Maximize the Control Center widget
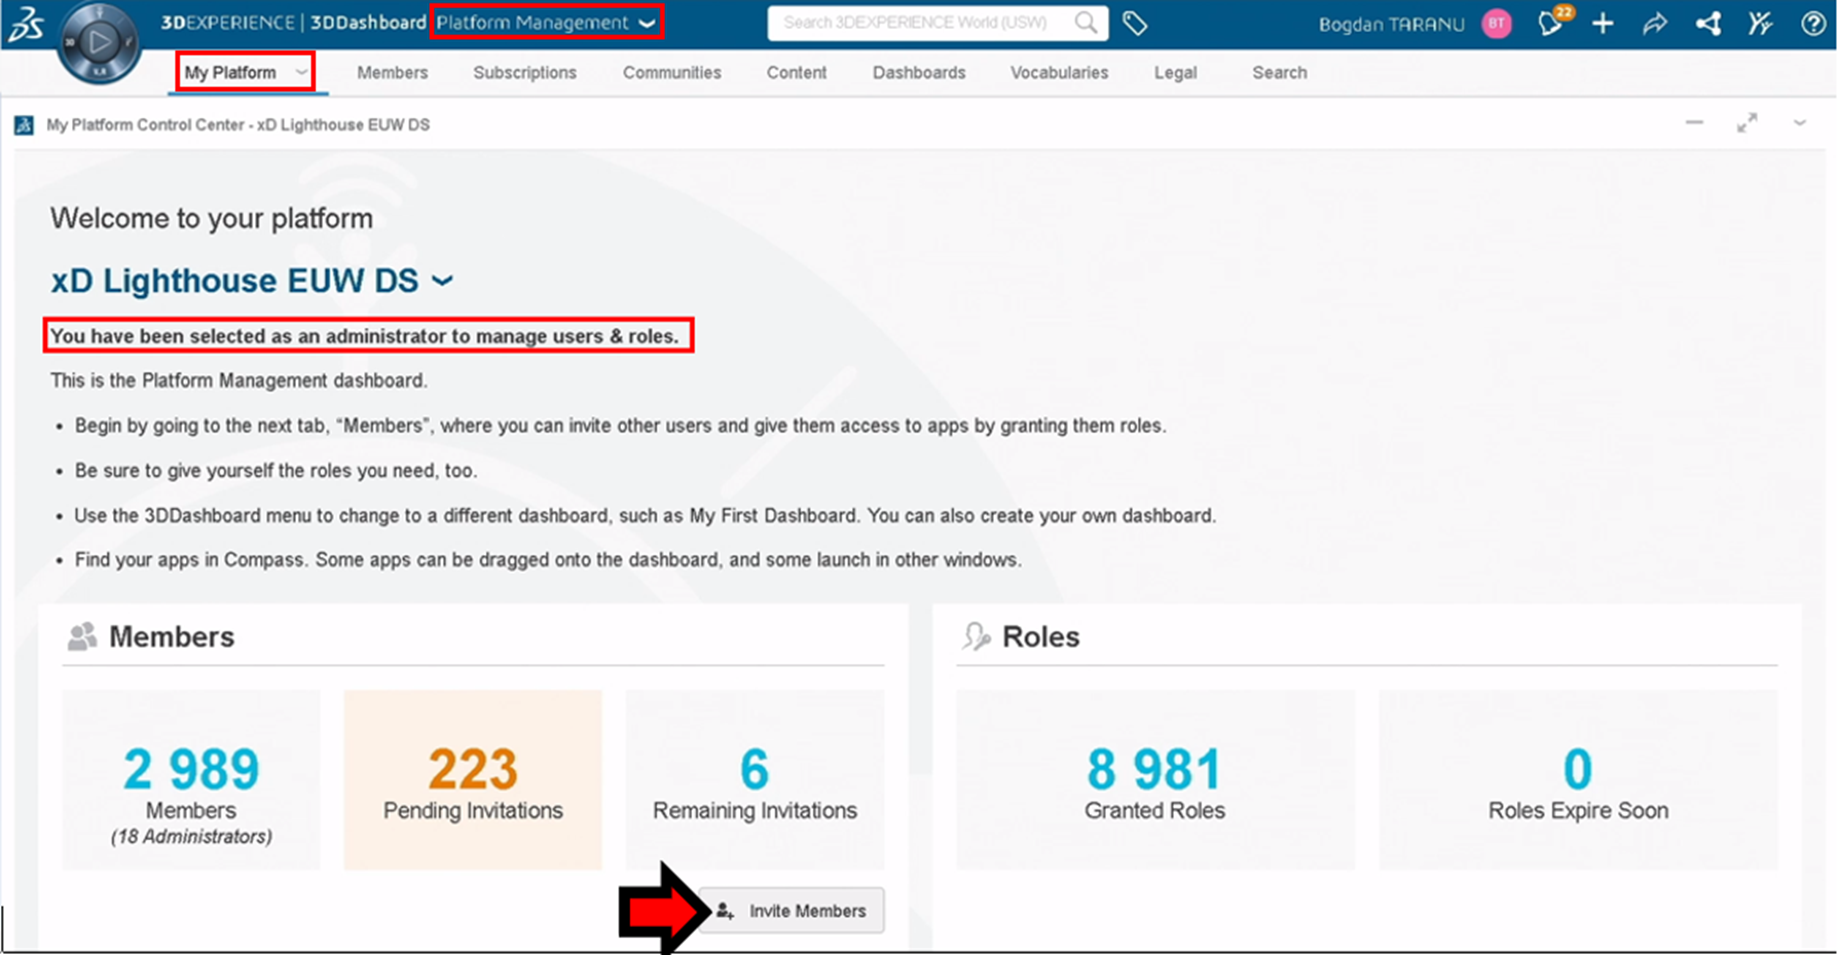This screenshot has height=955, width=1838. (x=1747, y=123)
